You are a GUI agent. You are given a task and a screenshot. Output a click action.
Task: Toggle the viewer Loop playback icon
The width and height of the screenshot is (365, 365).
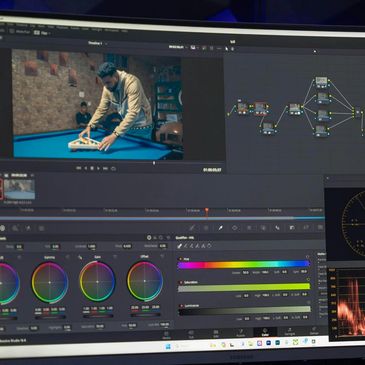(x=113, y=169)
